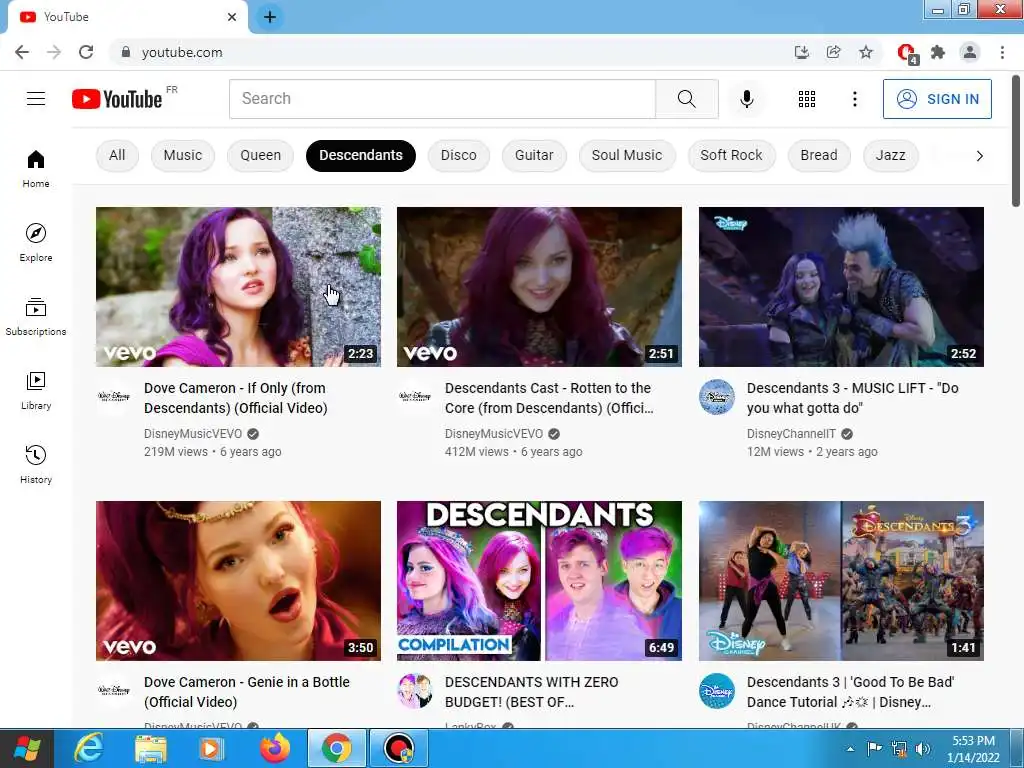Click the red extension icon with badge
Screen dimensions: 1024x768
[907, 54]
